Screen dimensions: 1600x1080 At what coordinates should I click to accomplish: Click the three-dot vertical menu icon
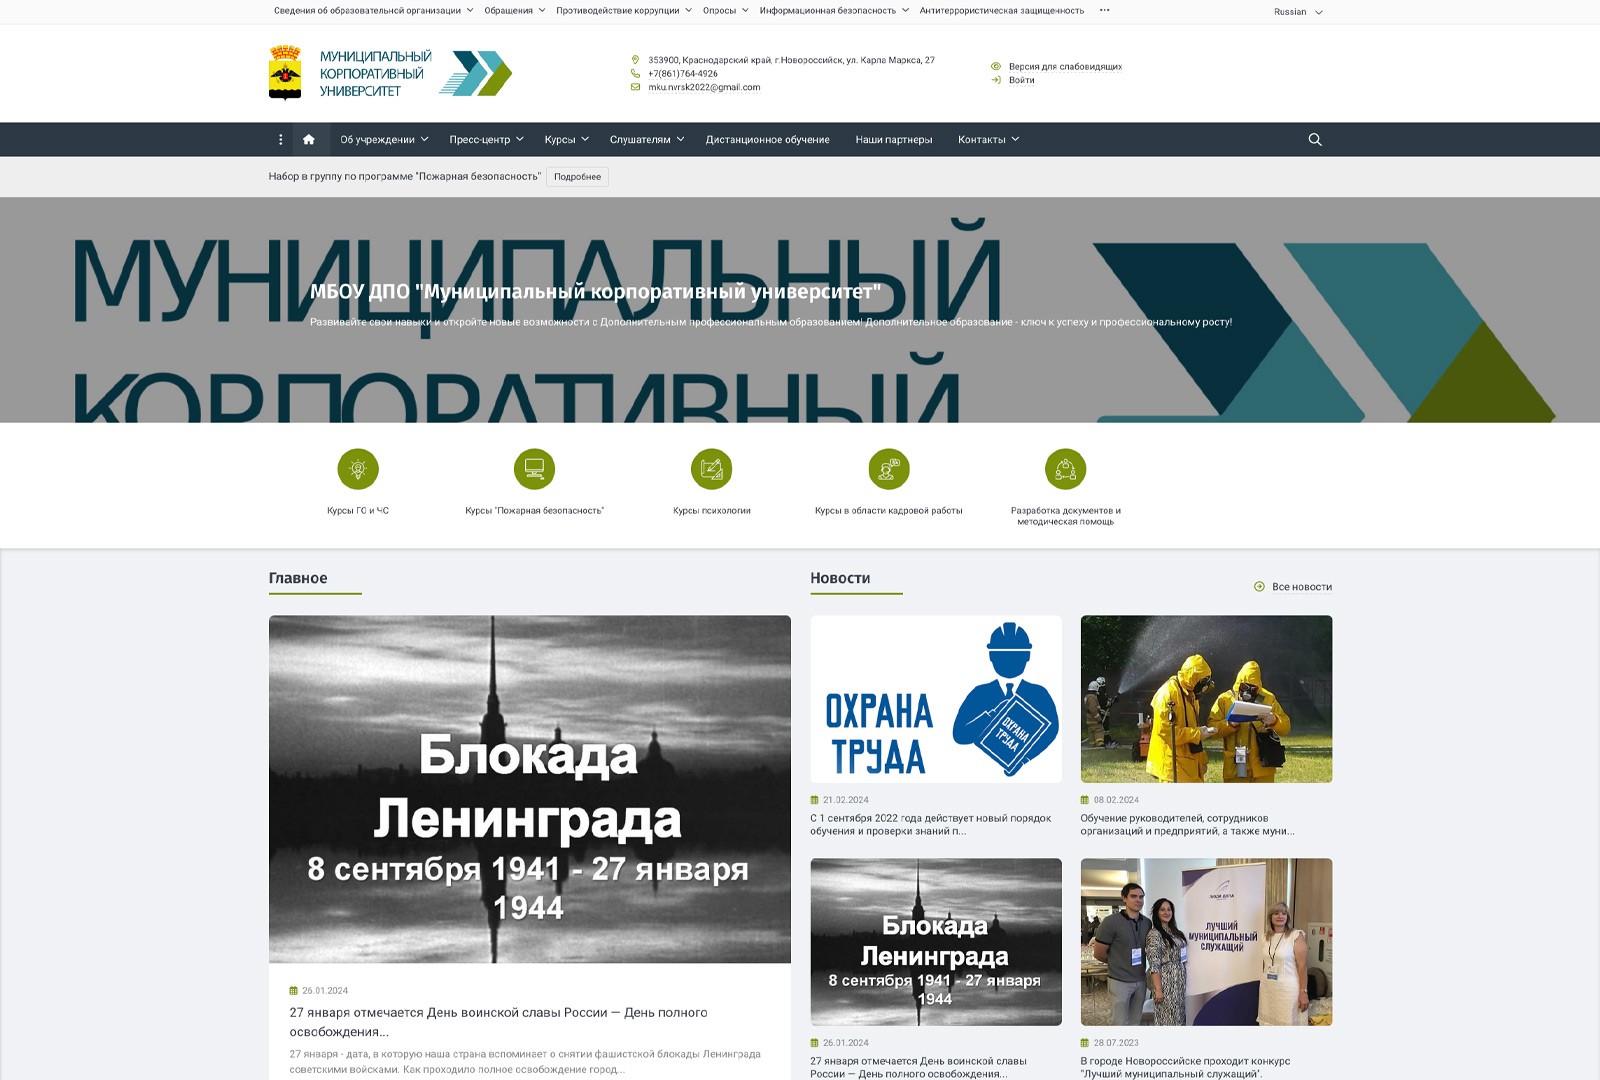click(281, 140)
